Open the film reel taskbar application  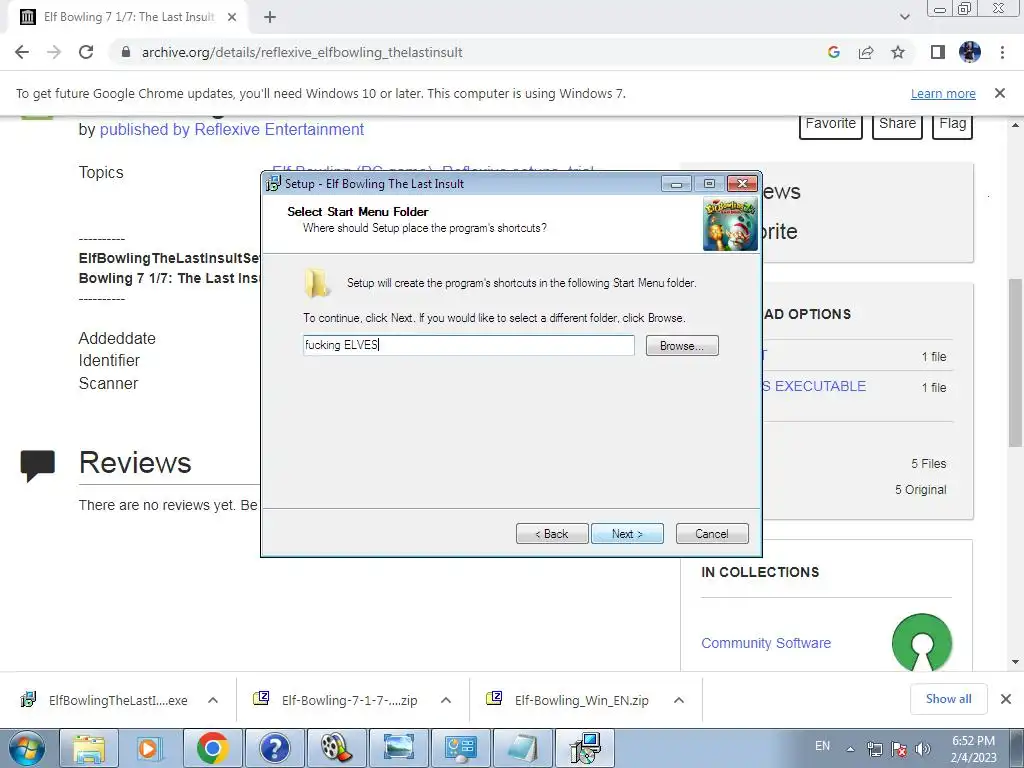[x=336, y=748]
